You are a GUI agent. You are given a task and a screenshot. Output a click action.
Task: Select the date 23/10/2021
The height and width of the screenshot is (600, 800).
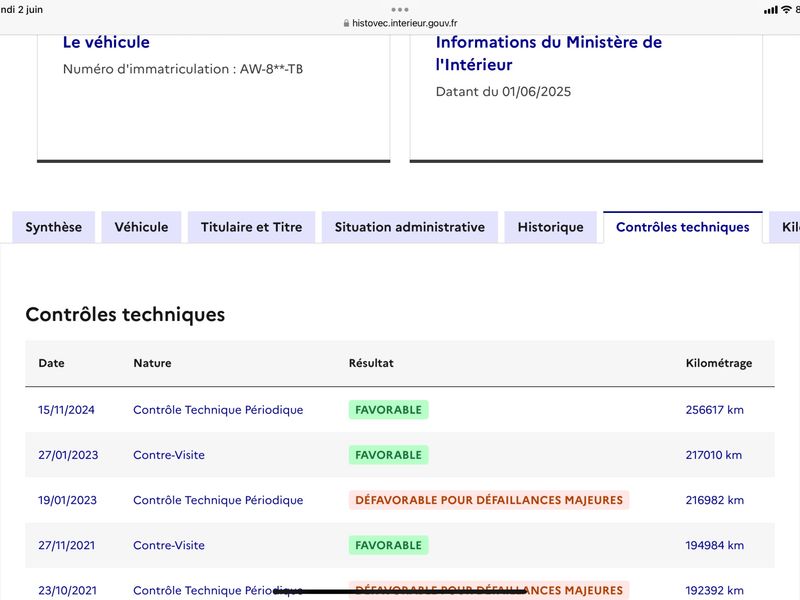67,590
